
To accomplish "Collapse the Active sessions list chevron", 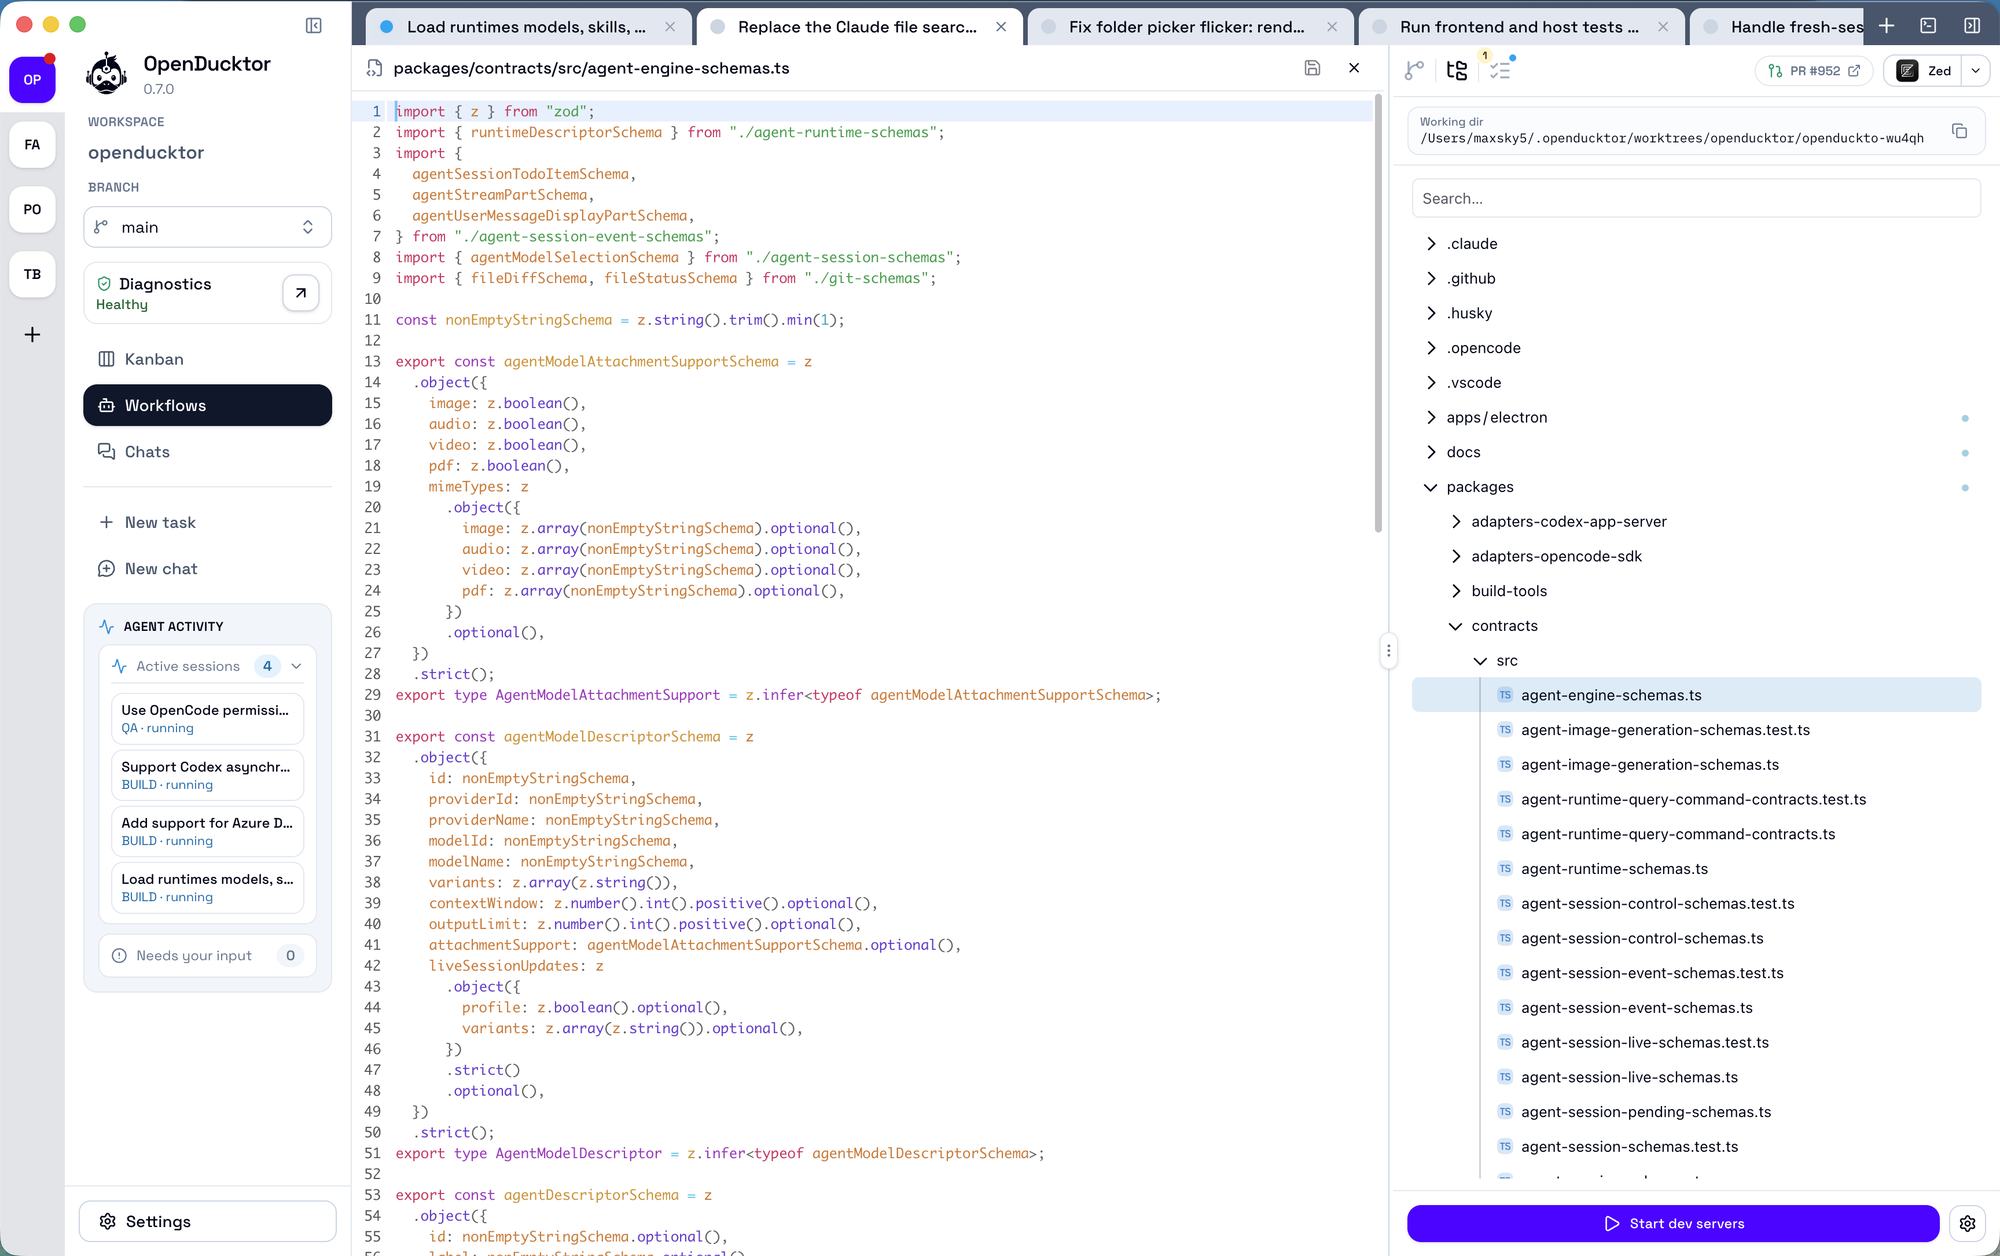I will click(296, 666).
